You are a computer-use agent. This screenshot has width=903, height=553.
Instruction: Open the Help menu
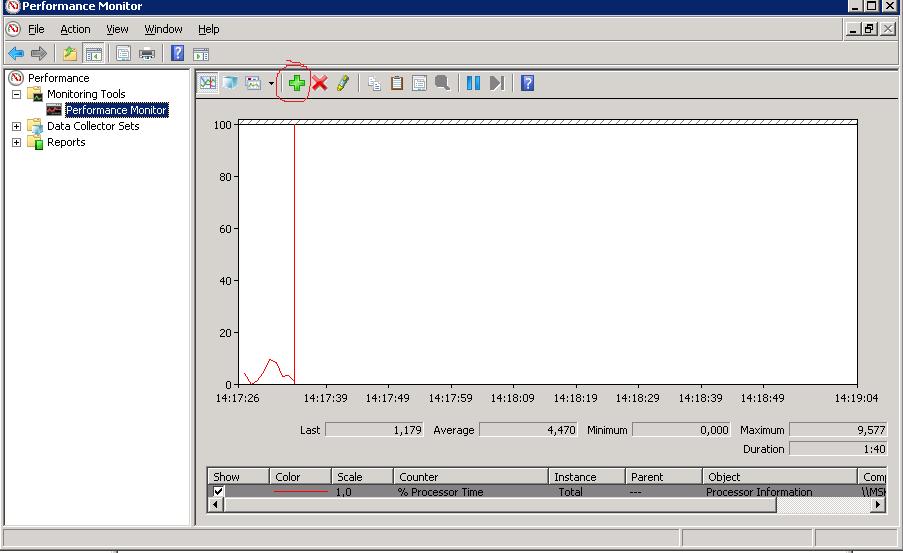point(208,29)
